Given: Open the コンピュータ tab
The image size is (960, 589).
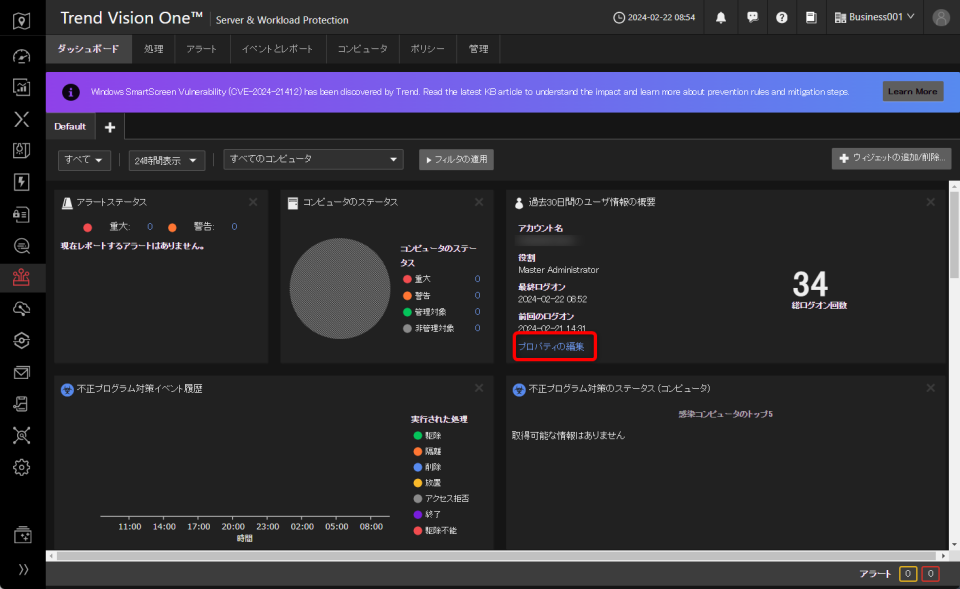Looking at the screenshot, I should pos(362,49).
